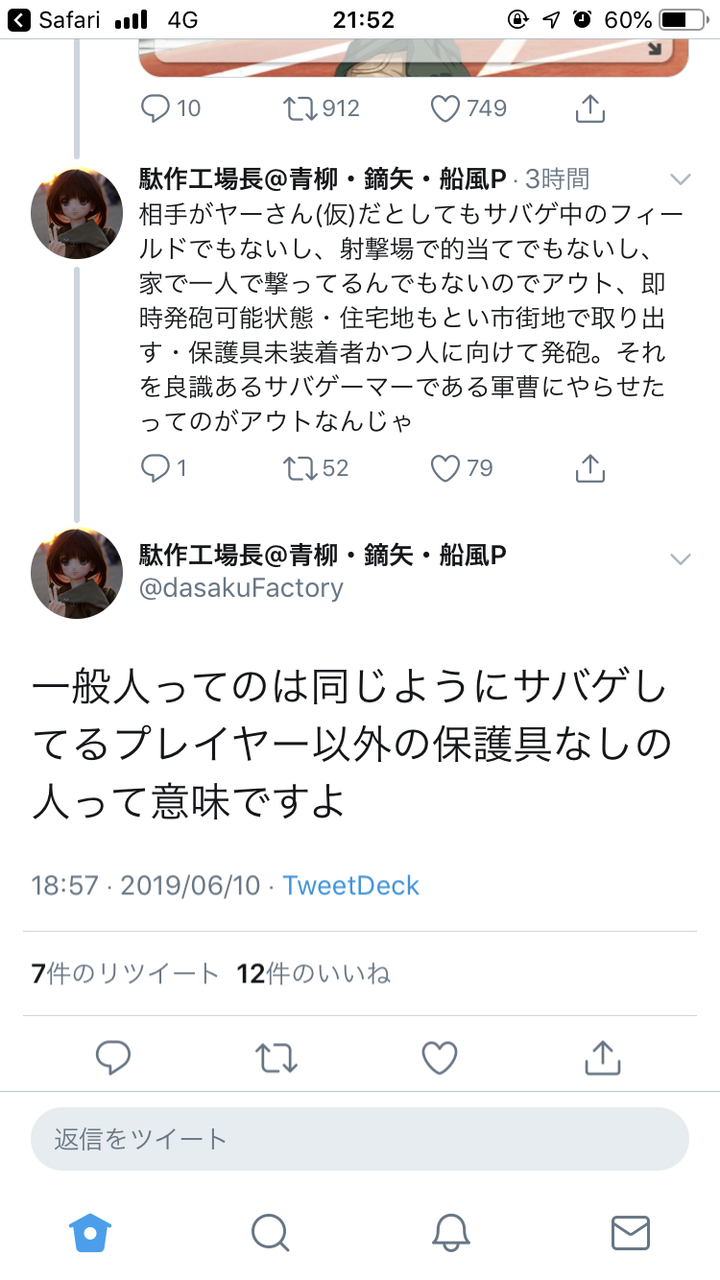
Task: Expand chevron menu on the main tweet
Action: [680, 558]
